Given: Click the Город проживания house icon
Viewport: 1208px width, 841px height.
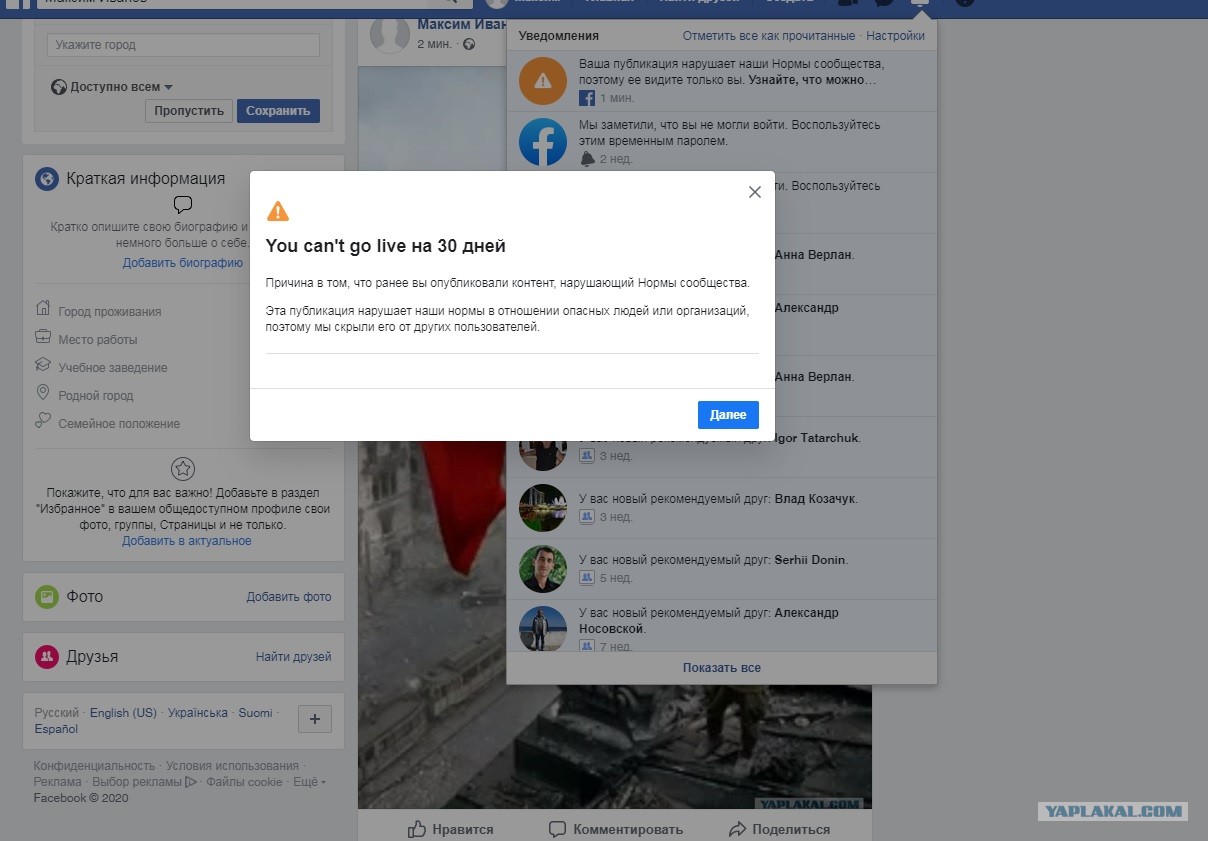Looking at the screenshot, I should (43, 308).
